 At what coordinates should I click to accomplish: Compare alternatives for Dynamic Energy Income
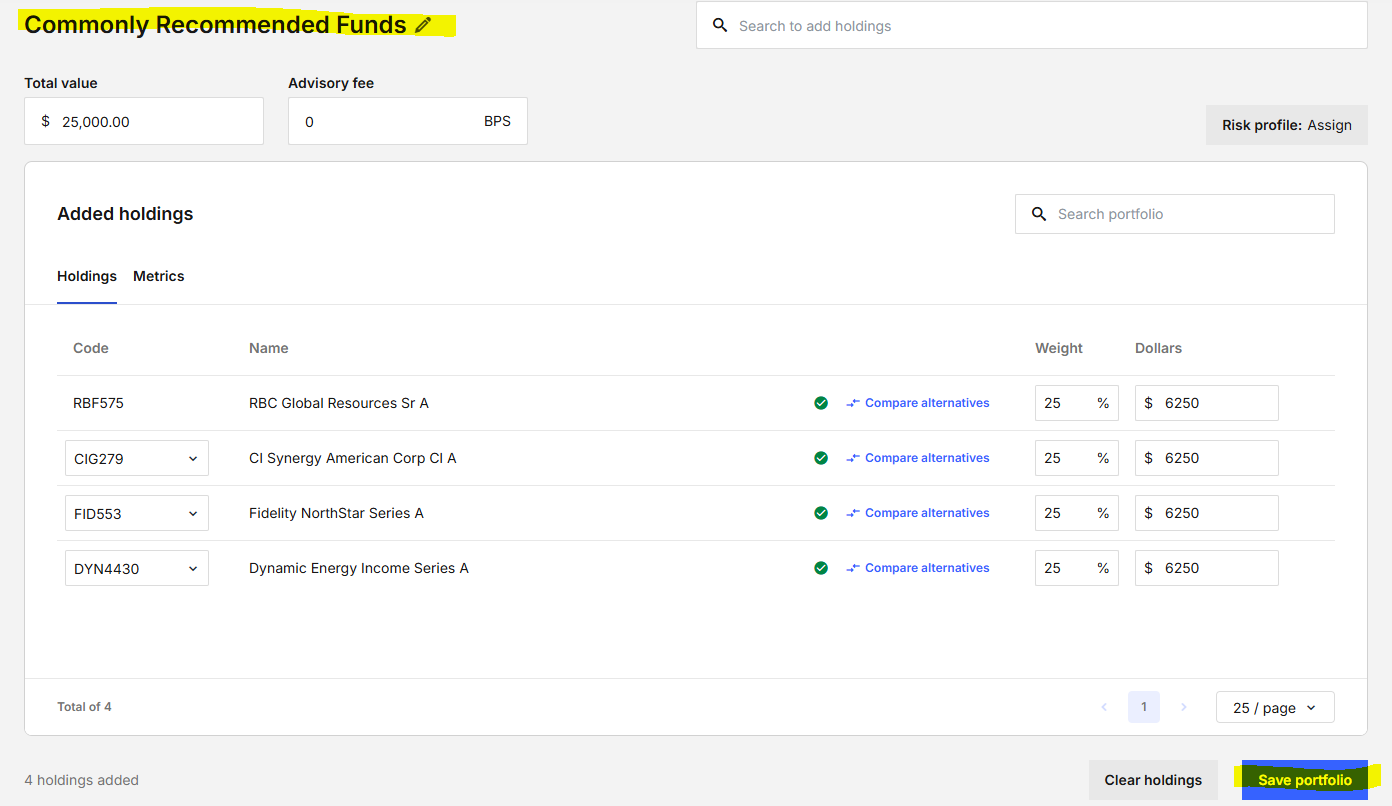pos(918,568)
